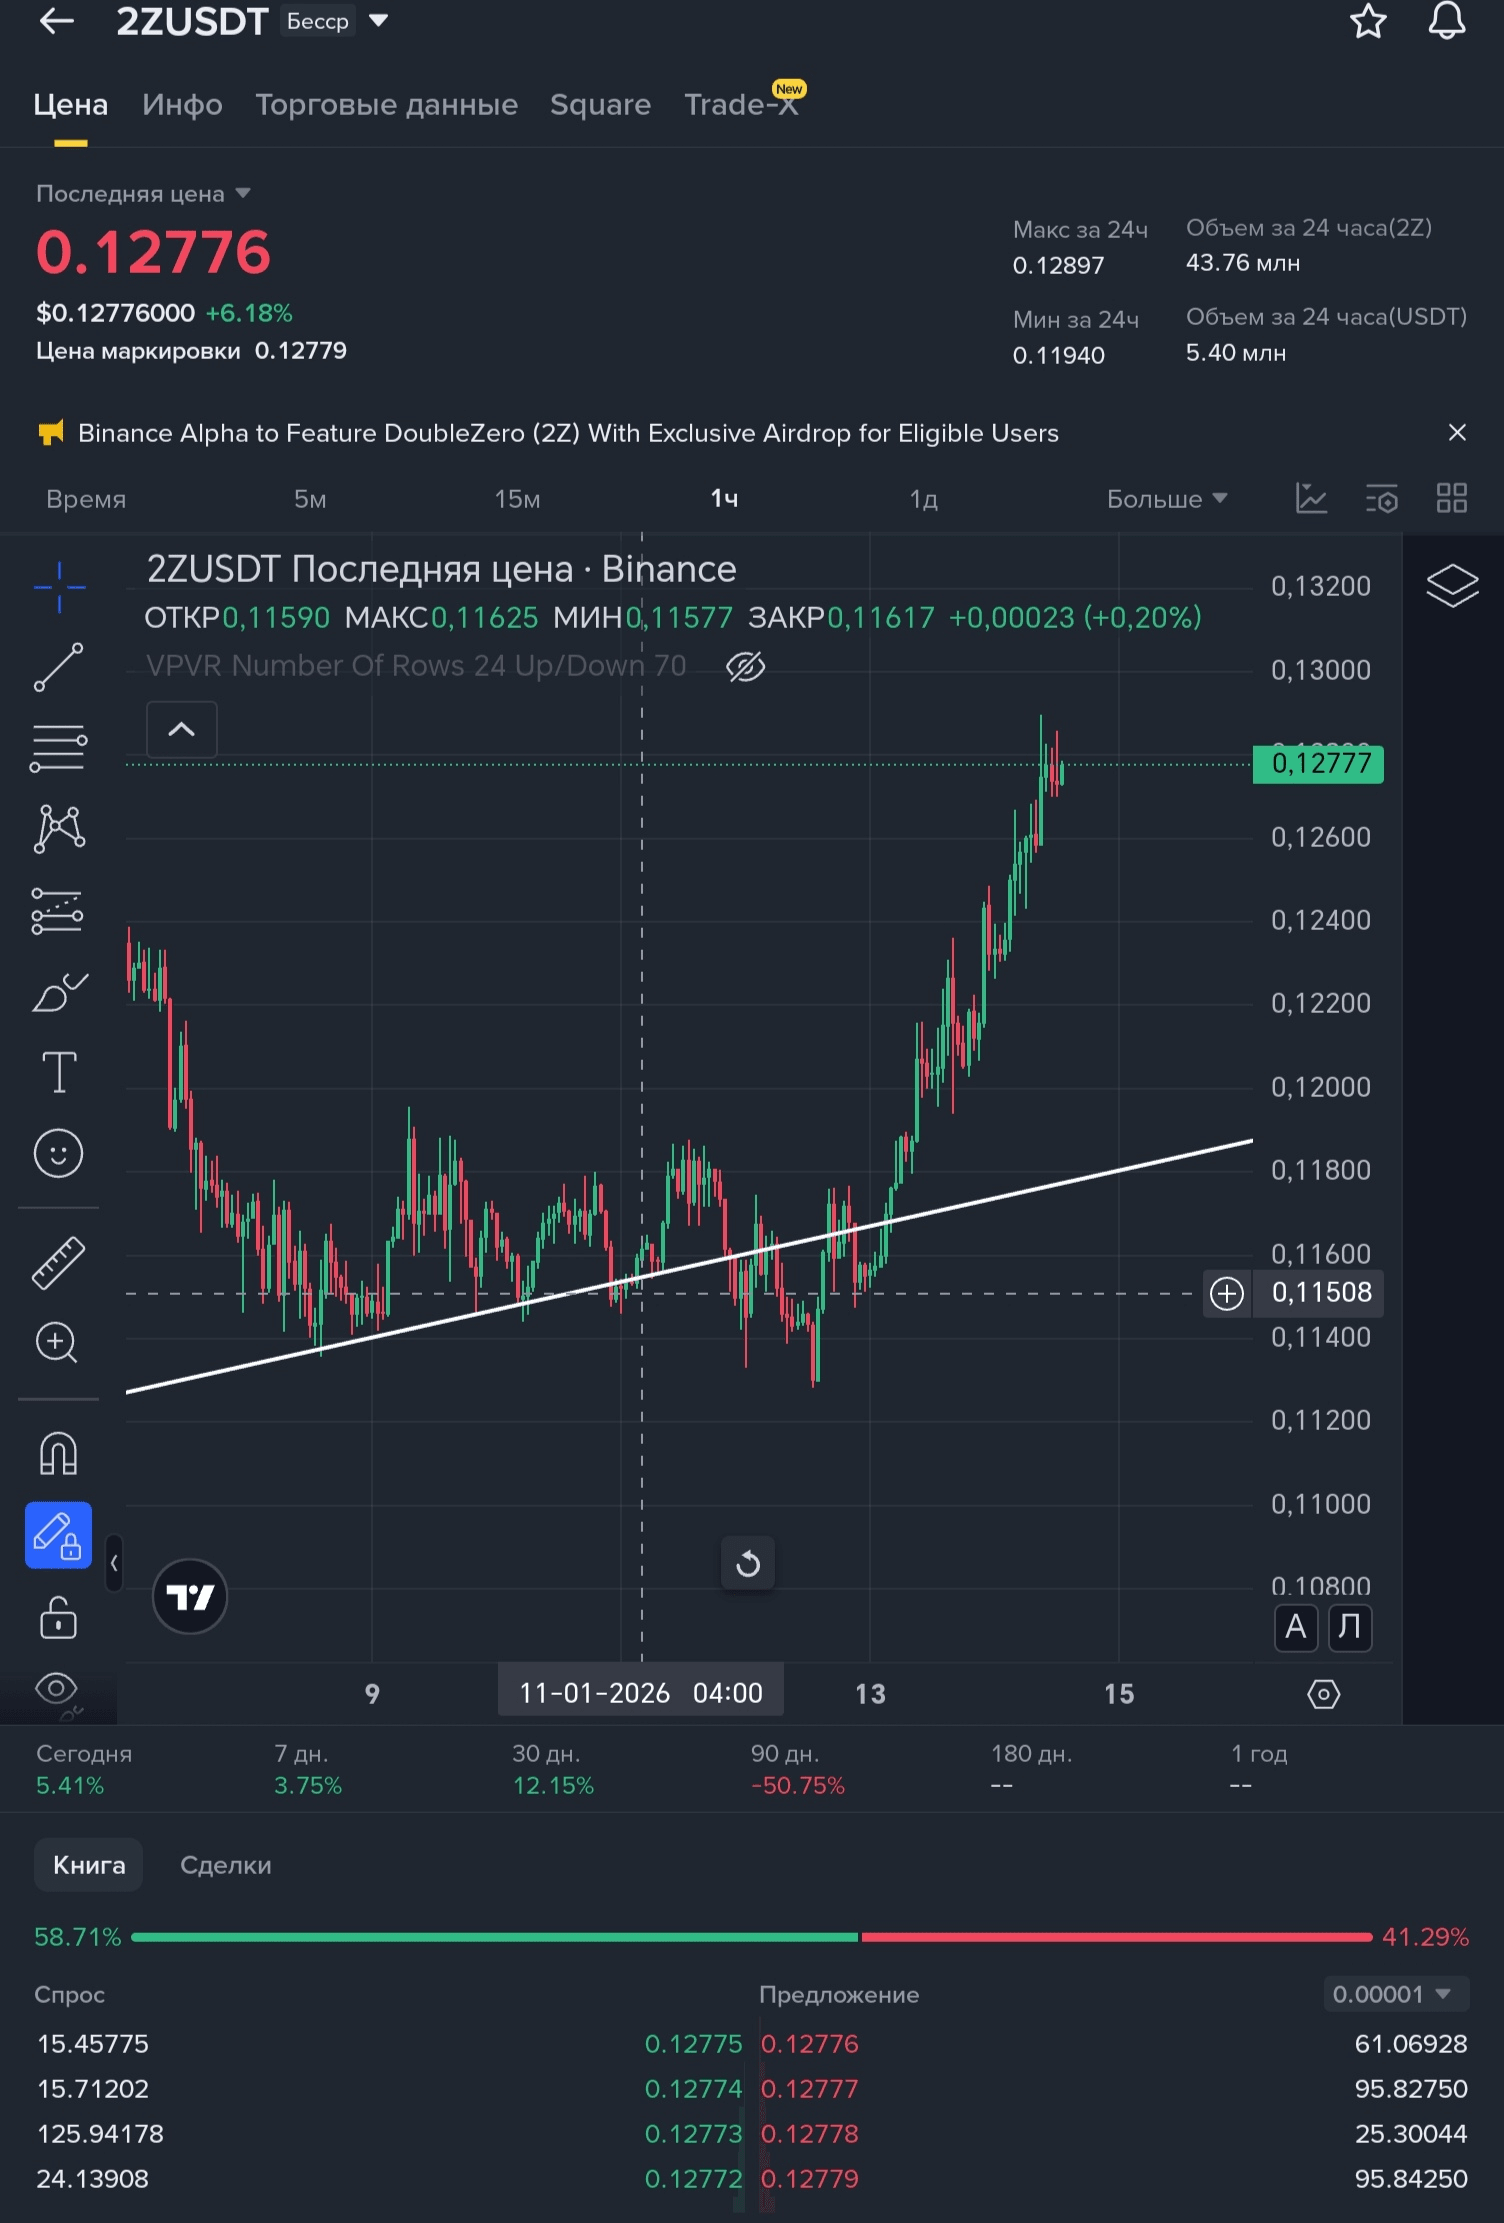Select ask price 0.12776 in order book
Viewport: 1504px width, 2223px height.
(810, 2043)
